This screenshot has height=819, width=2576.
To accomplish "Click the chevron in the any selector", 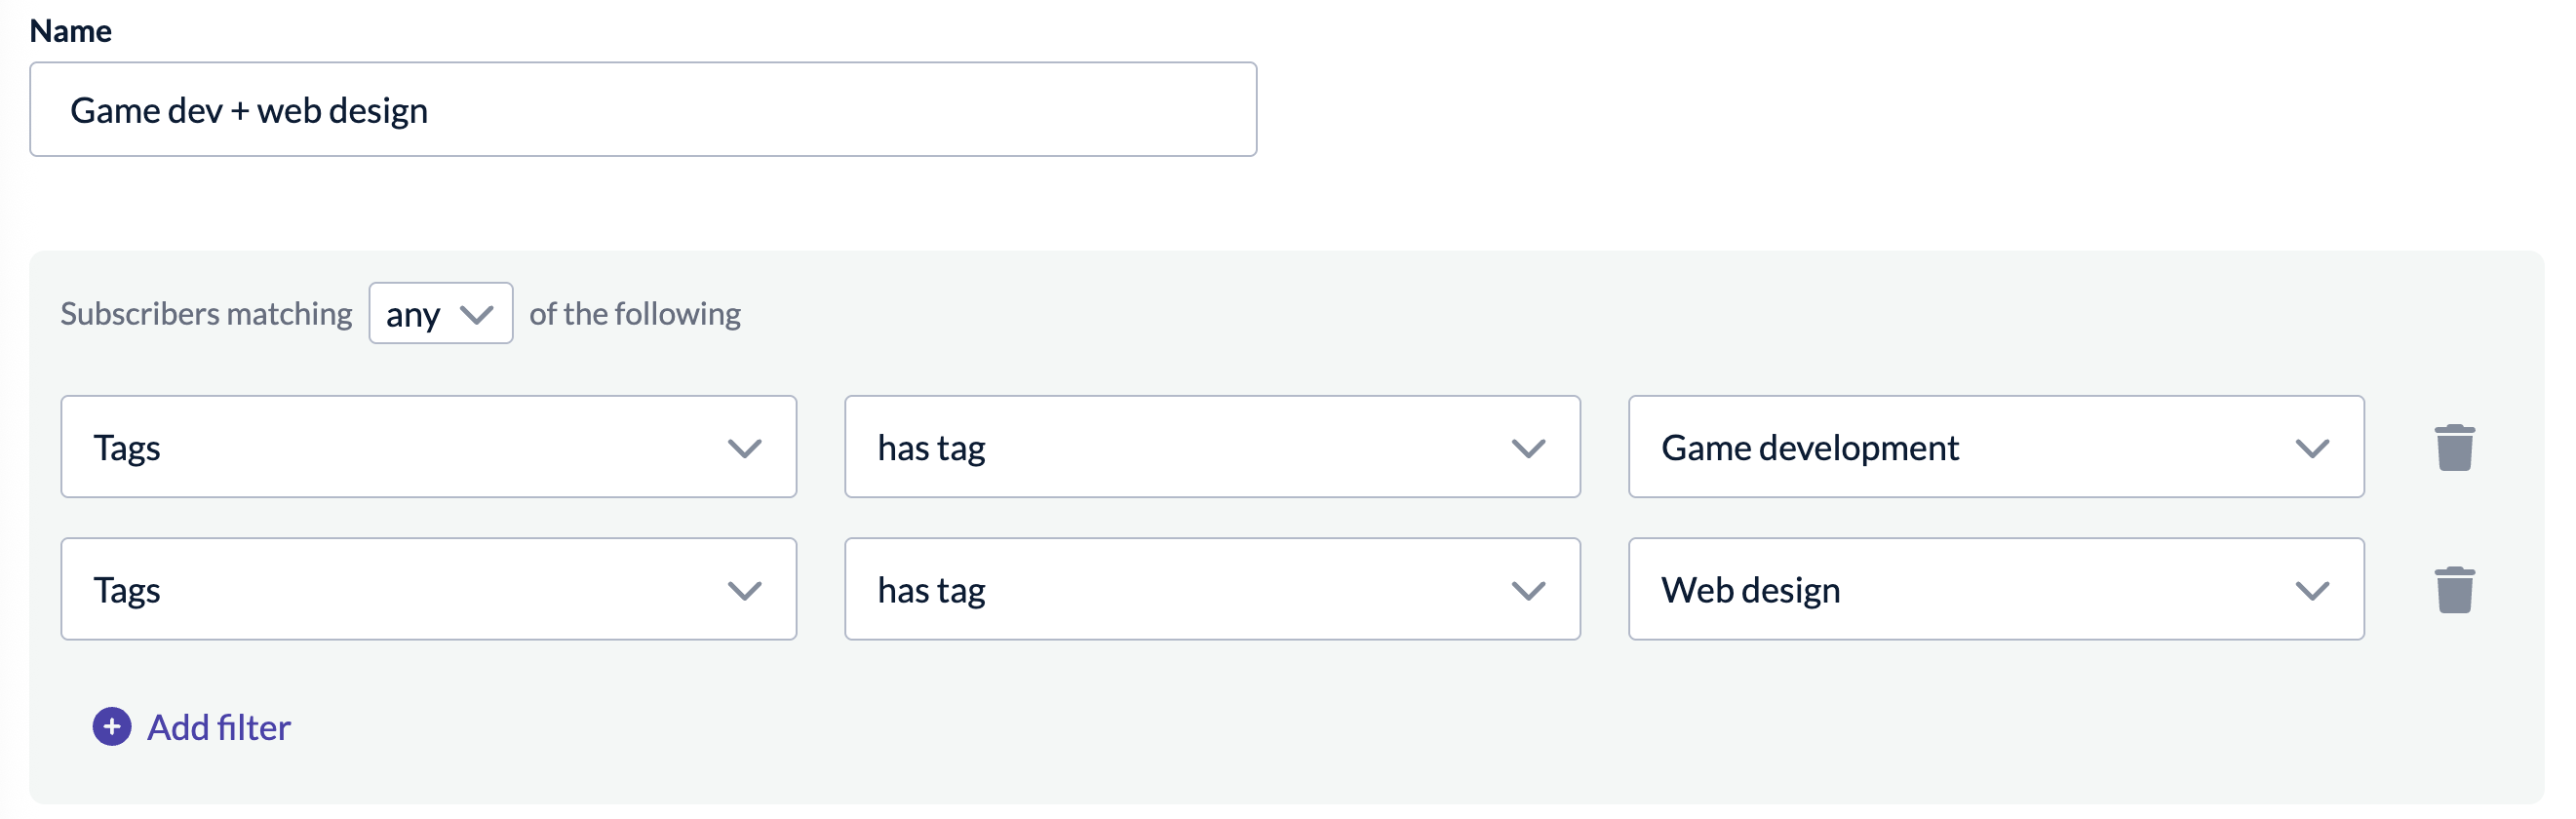I will tap(476, 315).
